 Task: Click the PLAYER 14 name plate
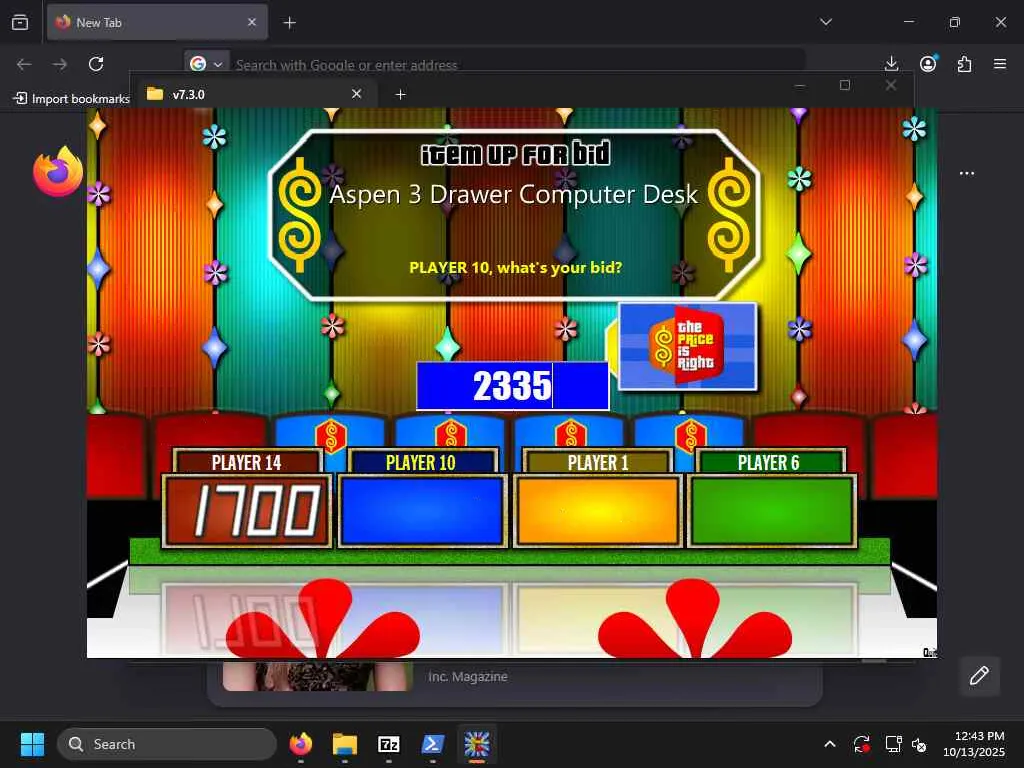[x=247, y=462]
